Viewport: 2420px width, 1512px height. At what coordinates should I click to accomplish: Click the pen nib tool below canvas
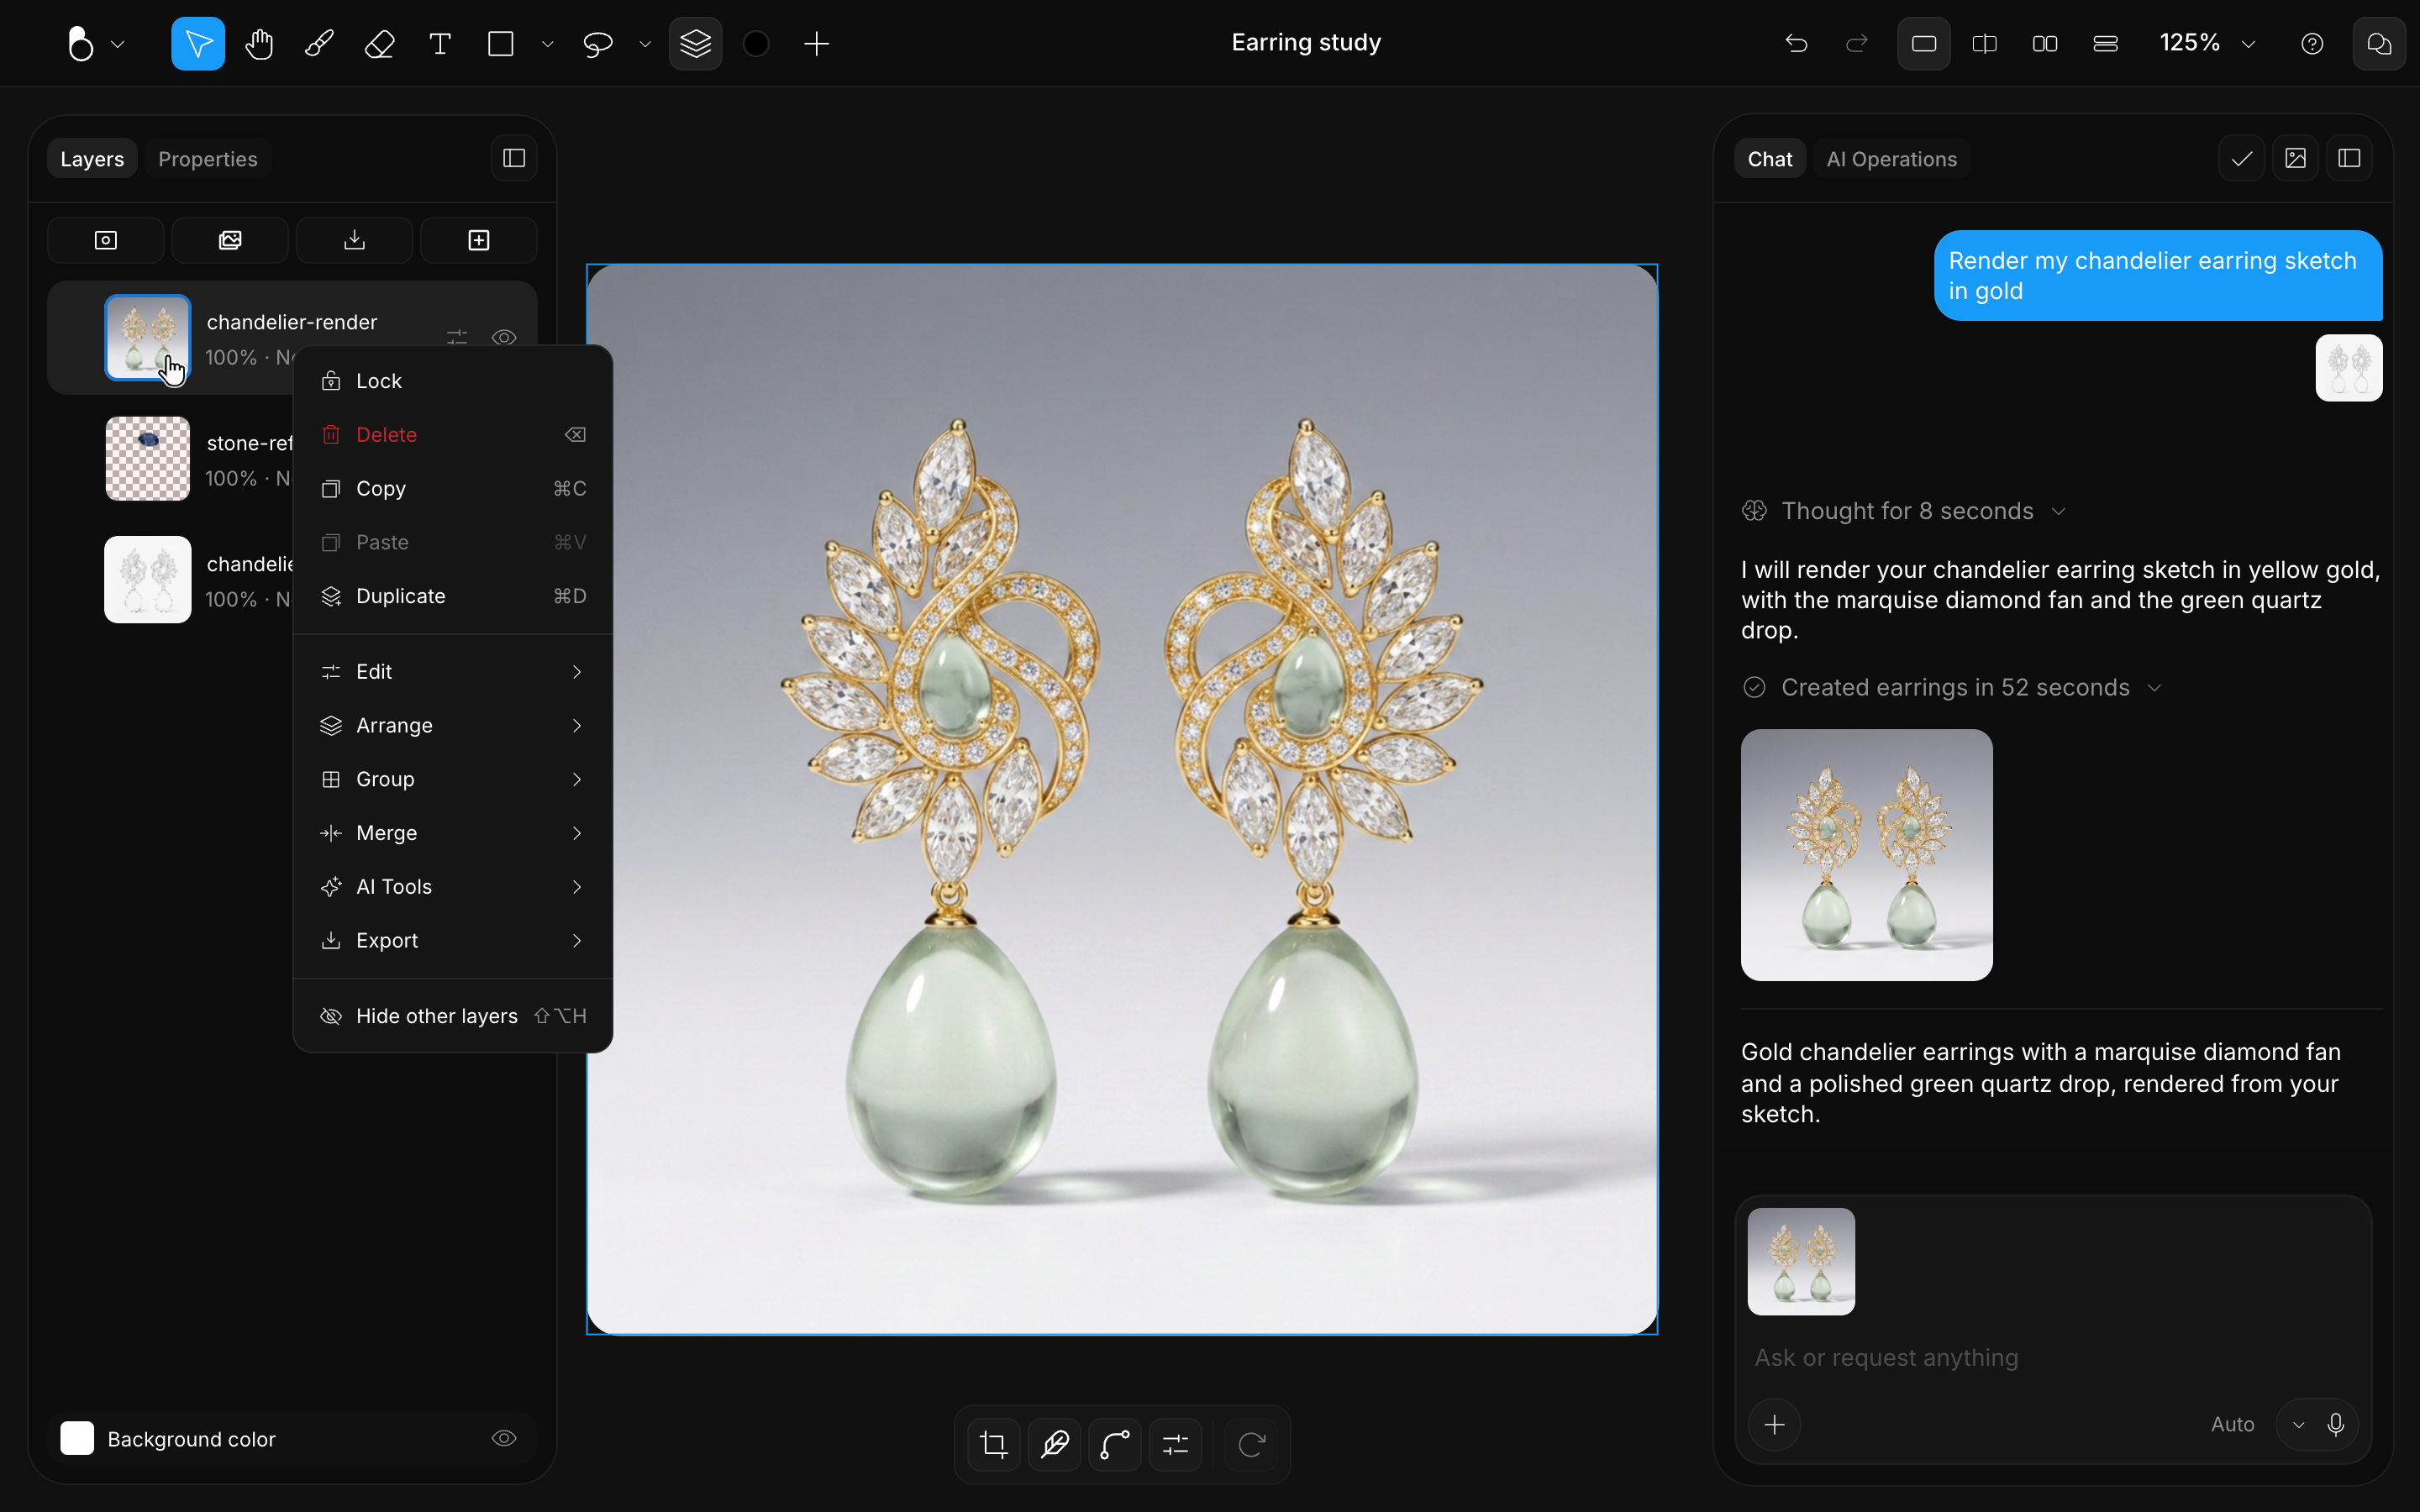[x=1055, y=1444]
